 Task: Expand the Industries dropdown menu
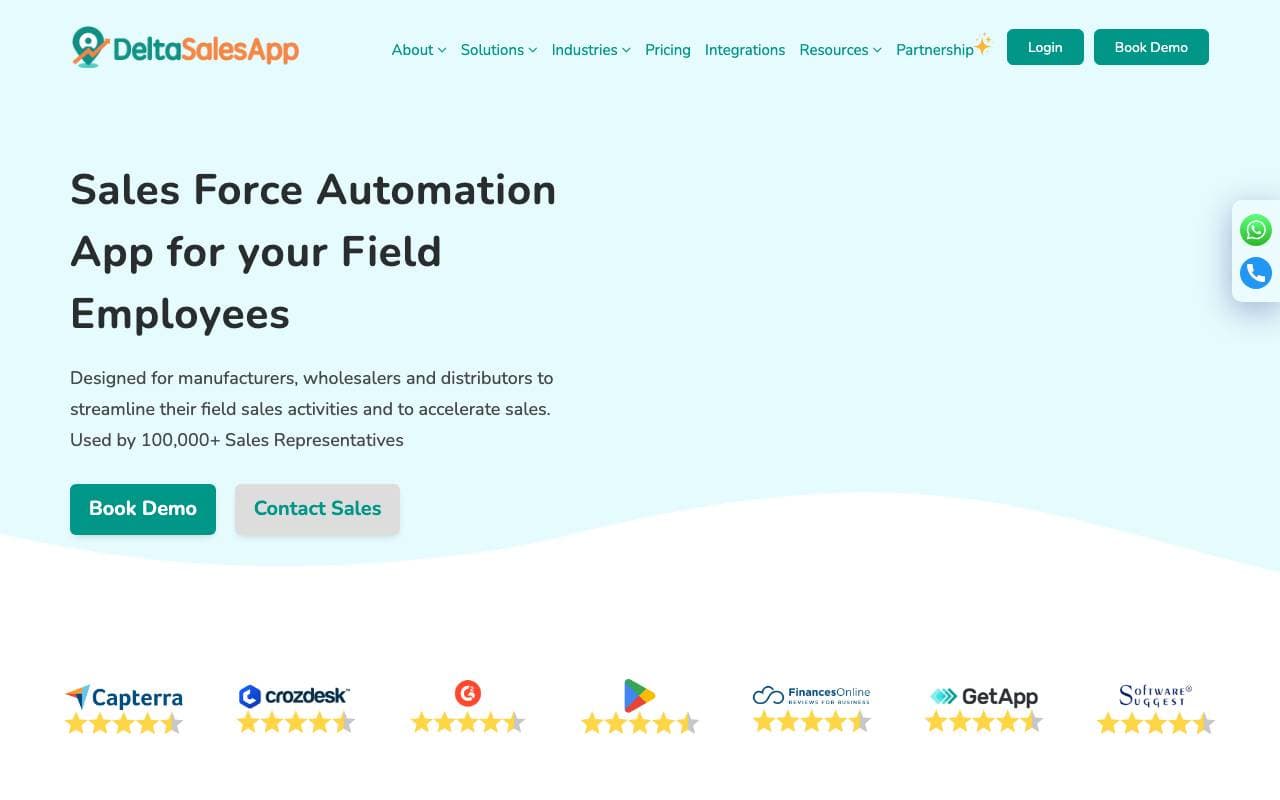click(x=591, y=50)
